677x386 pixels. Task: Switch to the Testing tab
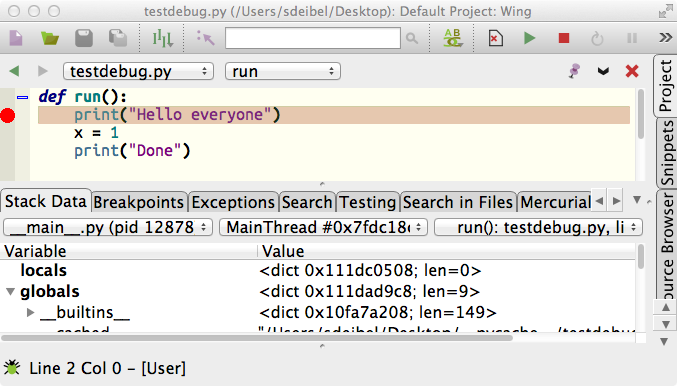coord(367,202)
